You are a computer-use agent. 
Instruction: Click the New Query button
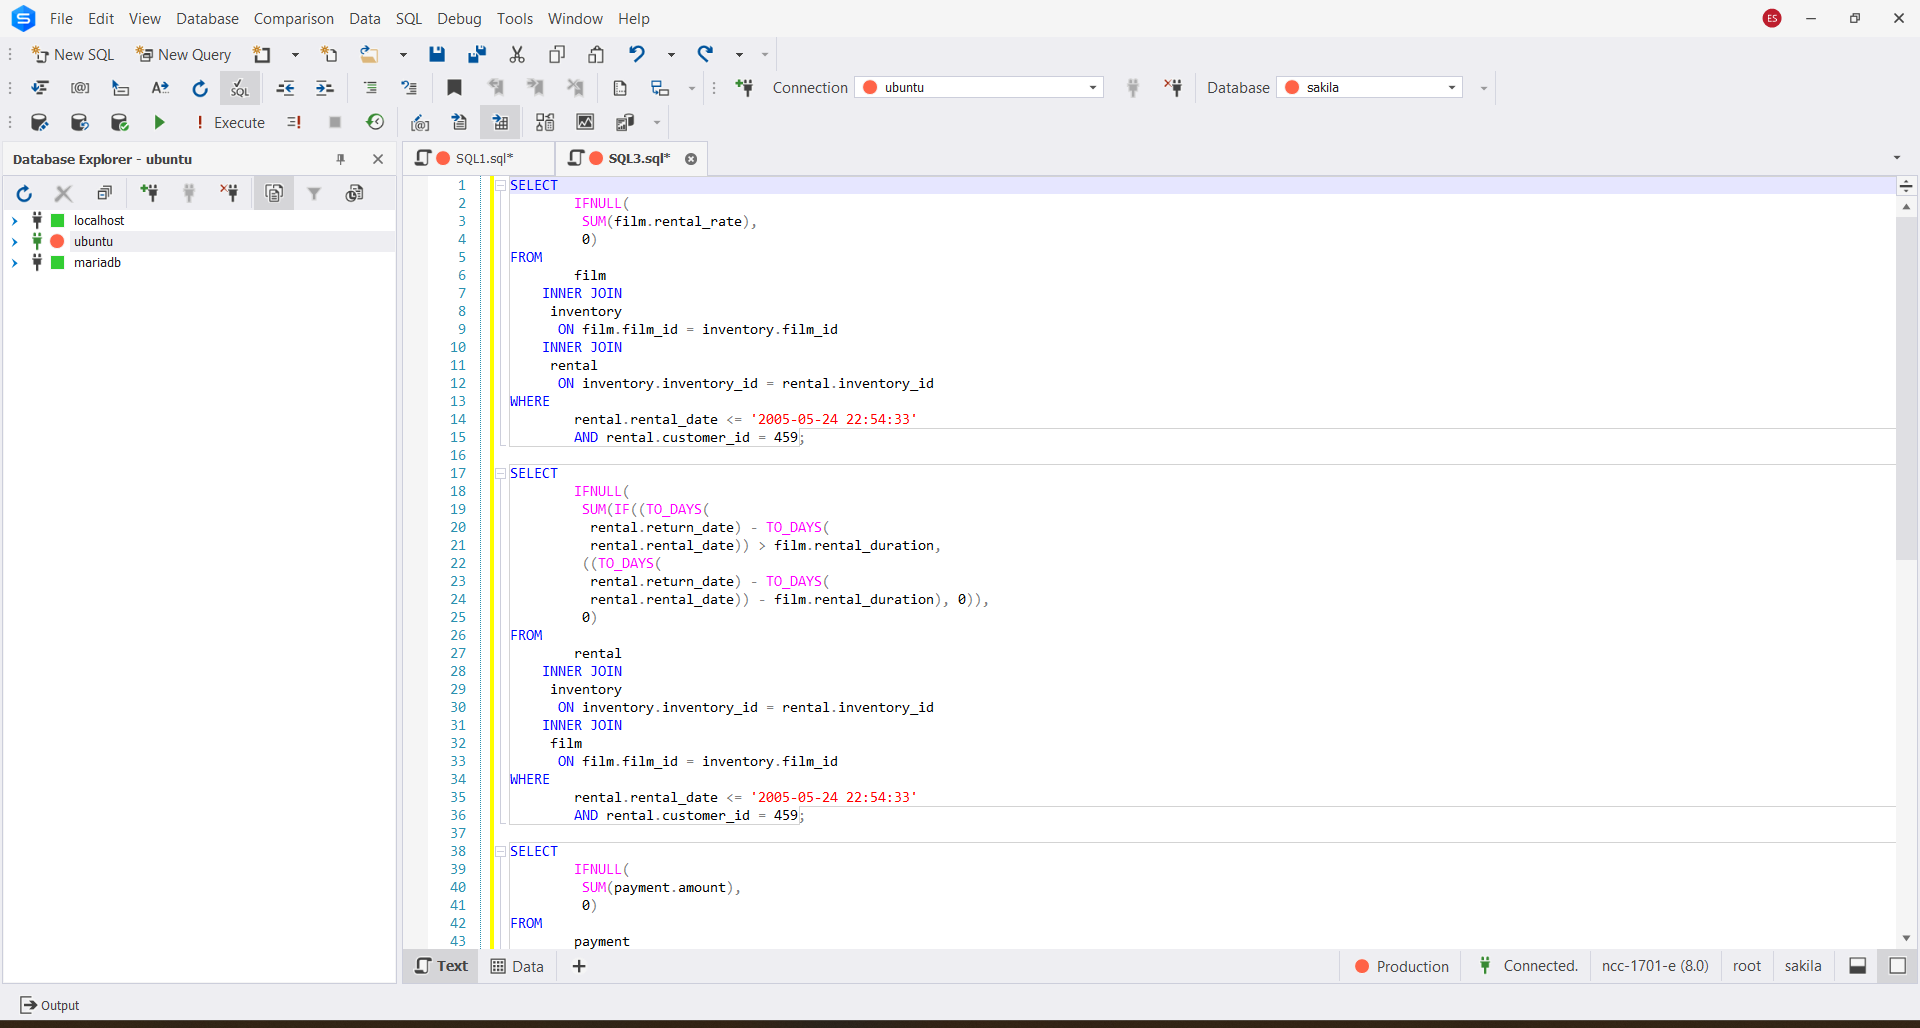(183, 54)
